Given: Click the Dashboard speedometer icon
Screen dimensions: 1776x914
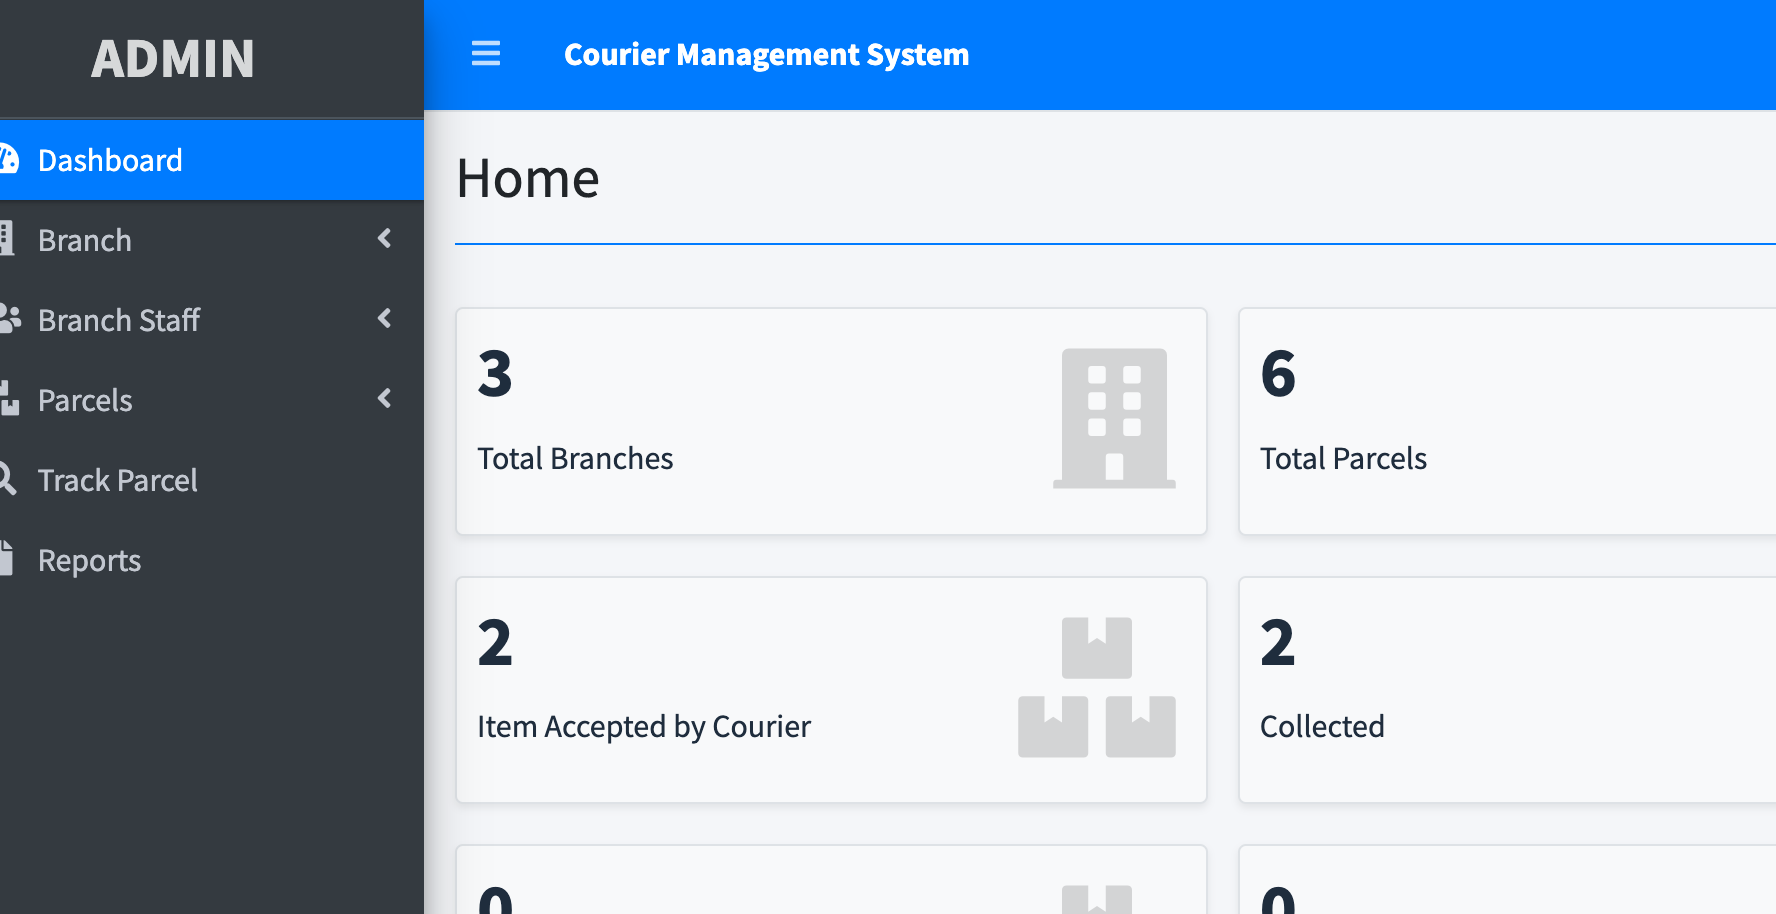Looking at the screenshot, I should click(x=8, y=159).
